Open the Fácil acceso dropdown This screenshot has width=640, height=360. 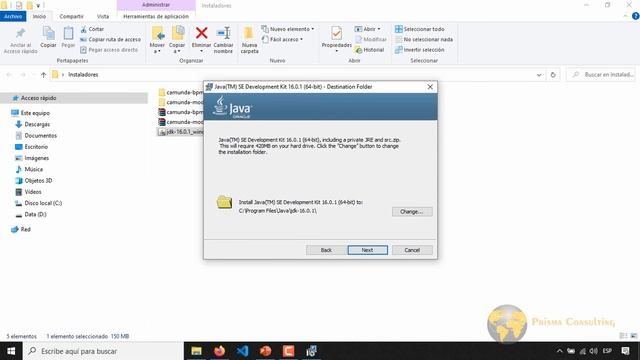coord(282,39)
